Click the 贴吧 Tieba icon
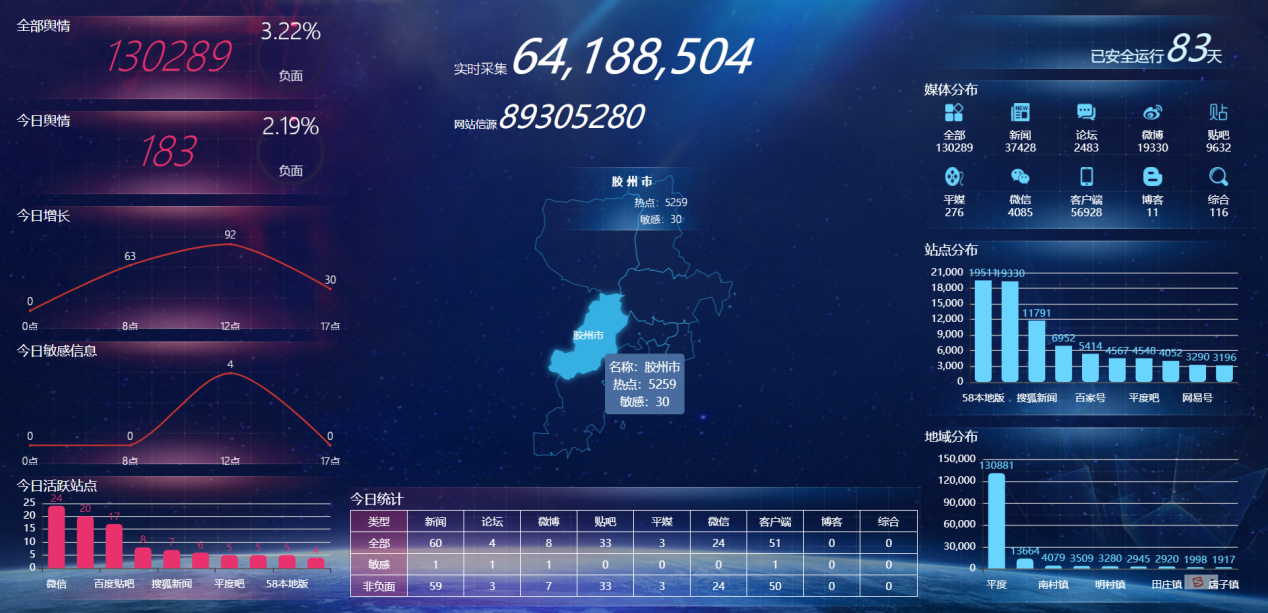 1218,112
